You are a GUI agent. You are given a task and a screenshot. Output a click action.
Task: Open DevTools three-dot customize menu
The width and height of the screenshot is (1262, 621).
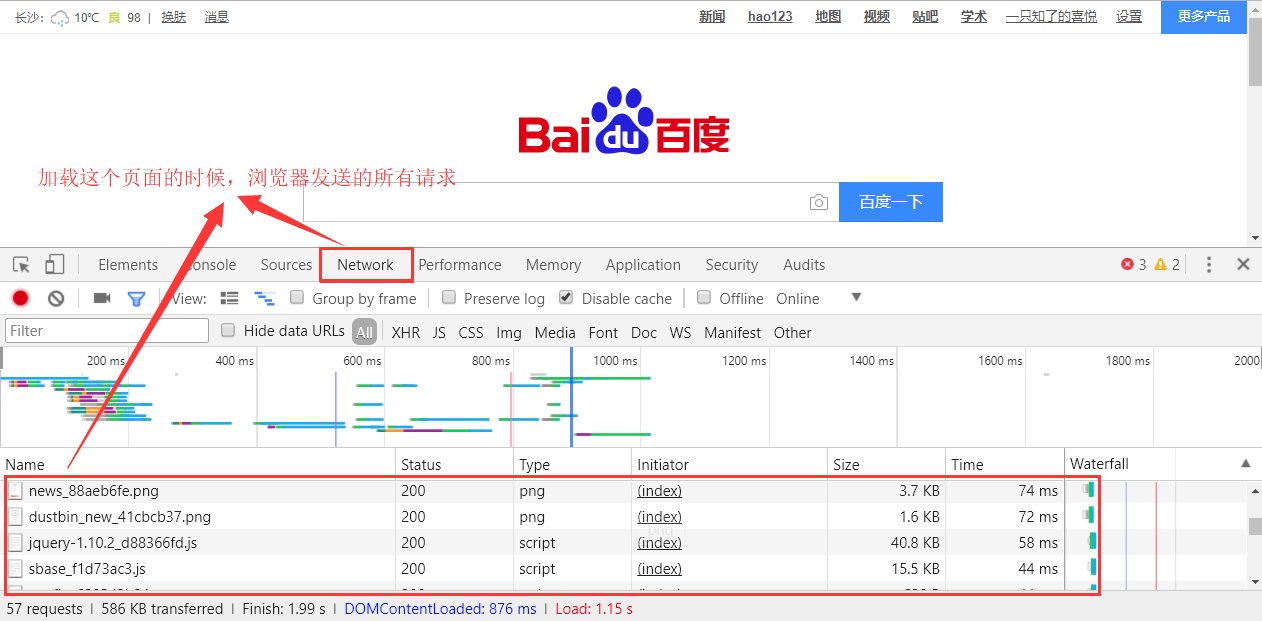click(x=1209, y=265)
